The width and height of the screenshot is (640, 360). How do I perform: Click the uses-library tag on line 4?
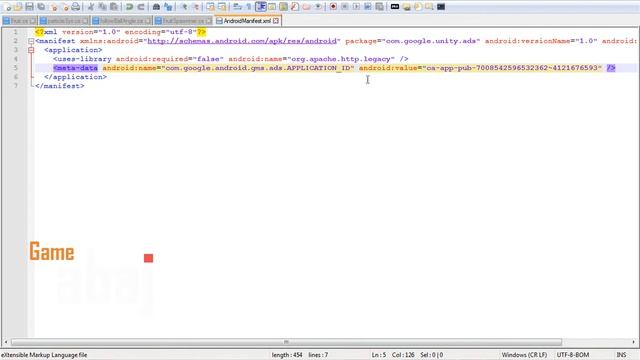82,59
